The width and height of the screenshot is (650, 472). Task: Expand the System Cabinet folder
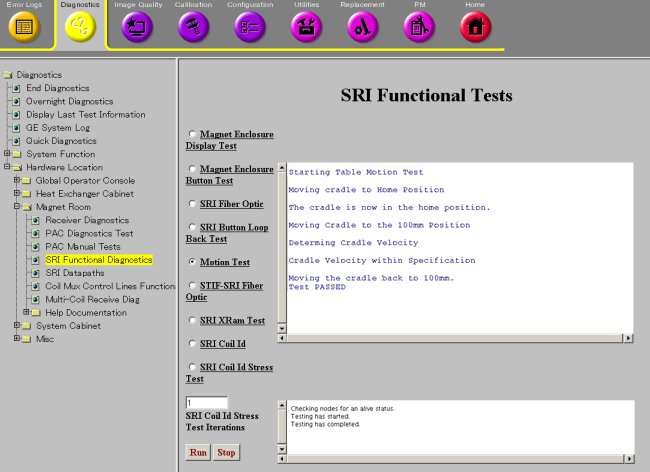pyautogui.click(x=17, y=325)
